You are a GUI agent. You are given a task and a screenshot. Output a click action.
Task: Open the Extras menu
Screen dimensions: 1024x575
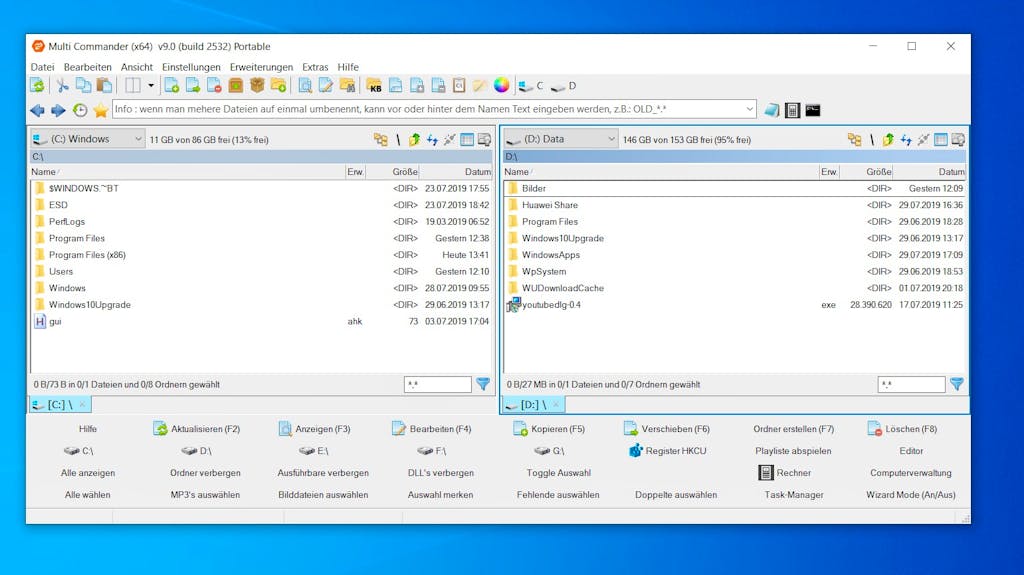pos(315,67)
